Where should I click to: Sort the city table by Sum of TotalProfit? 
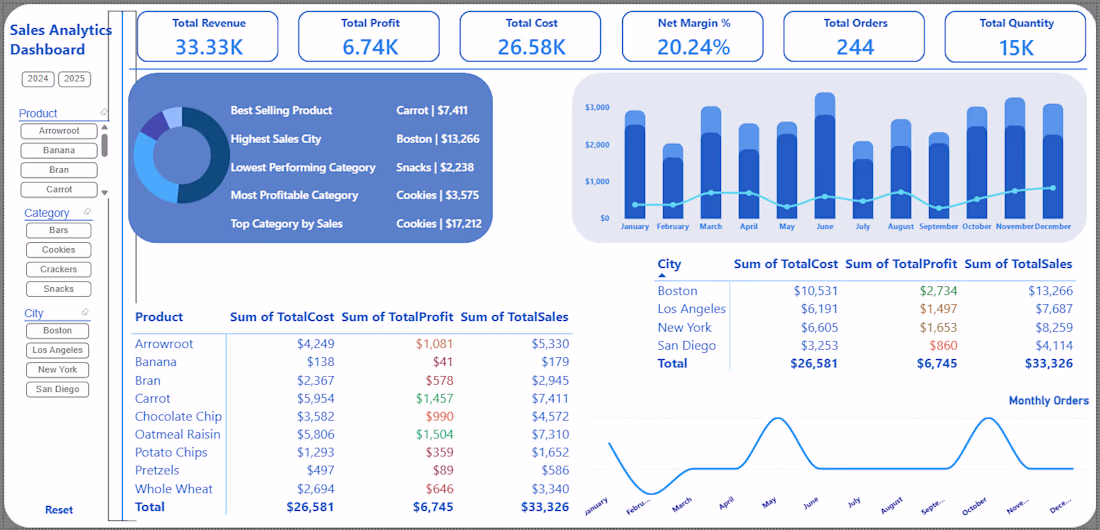pyautogui.click(x=901, y=265)
